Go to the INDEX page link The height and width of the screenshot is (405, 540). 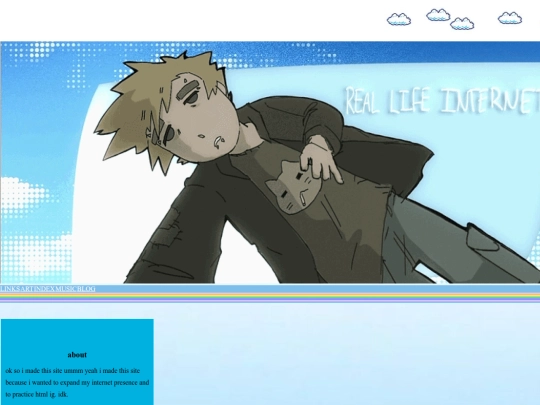point(44,289)
